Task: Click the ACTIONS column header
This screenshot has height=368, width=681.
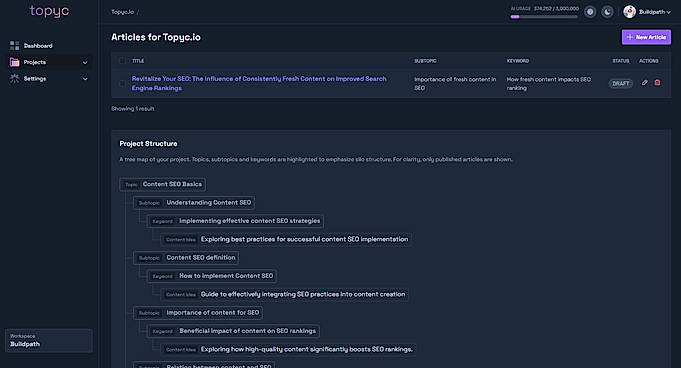Action: pos(648,61)
